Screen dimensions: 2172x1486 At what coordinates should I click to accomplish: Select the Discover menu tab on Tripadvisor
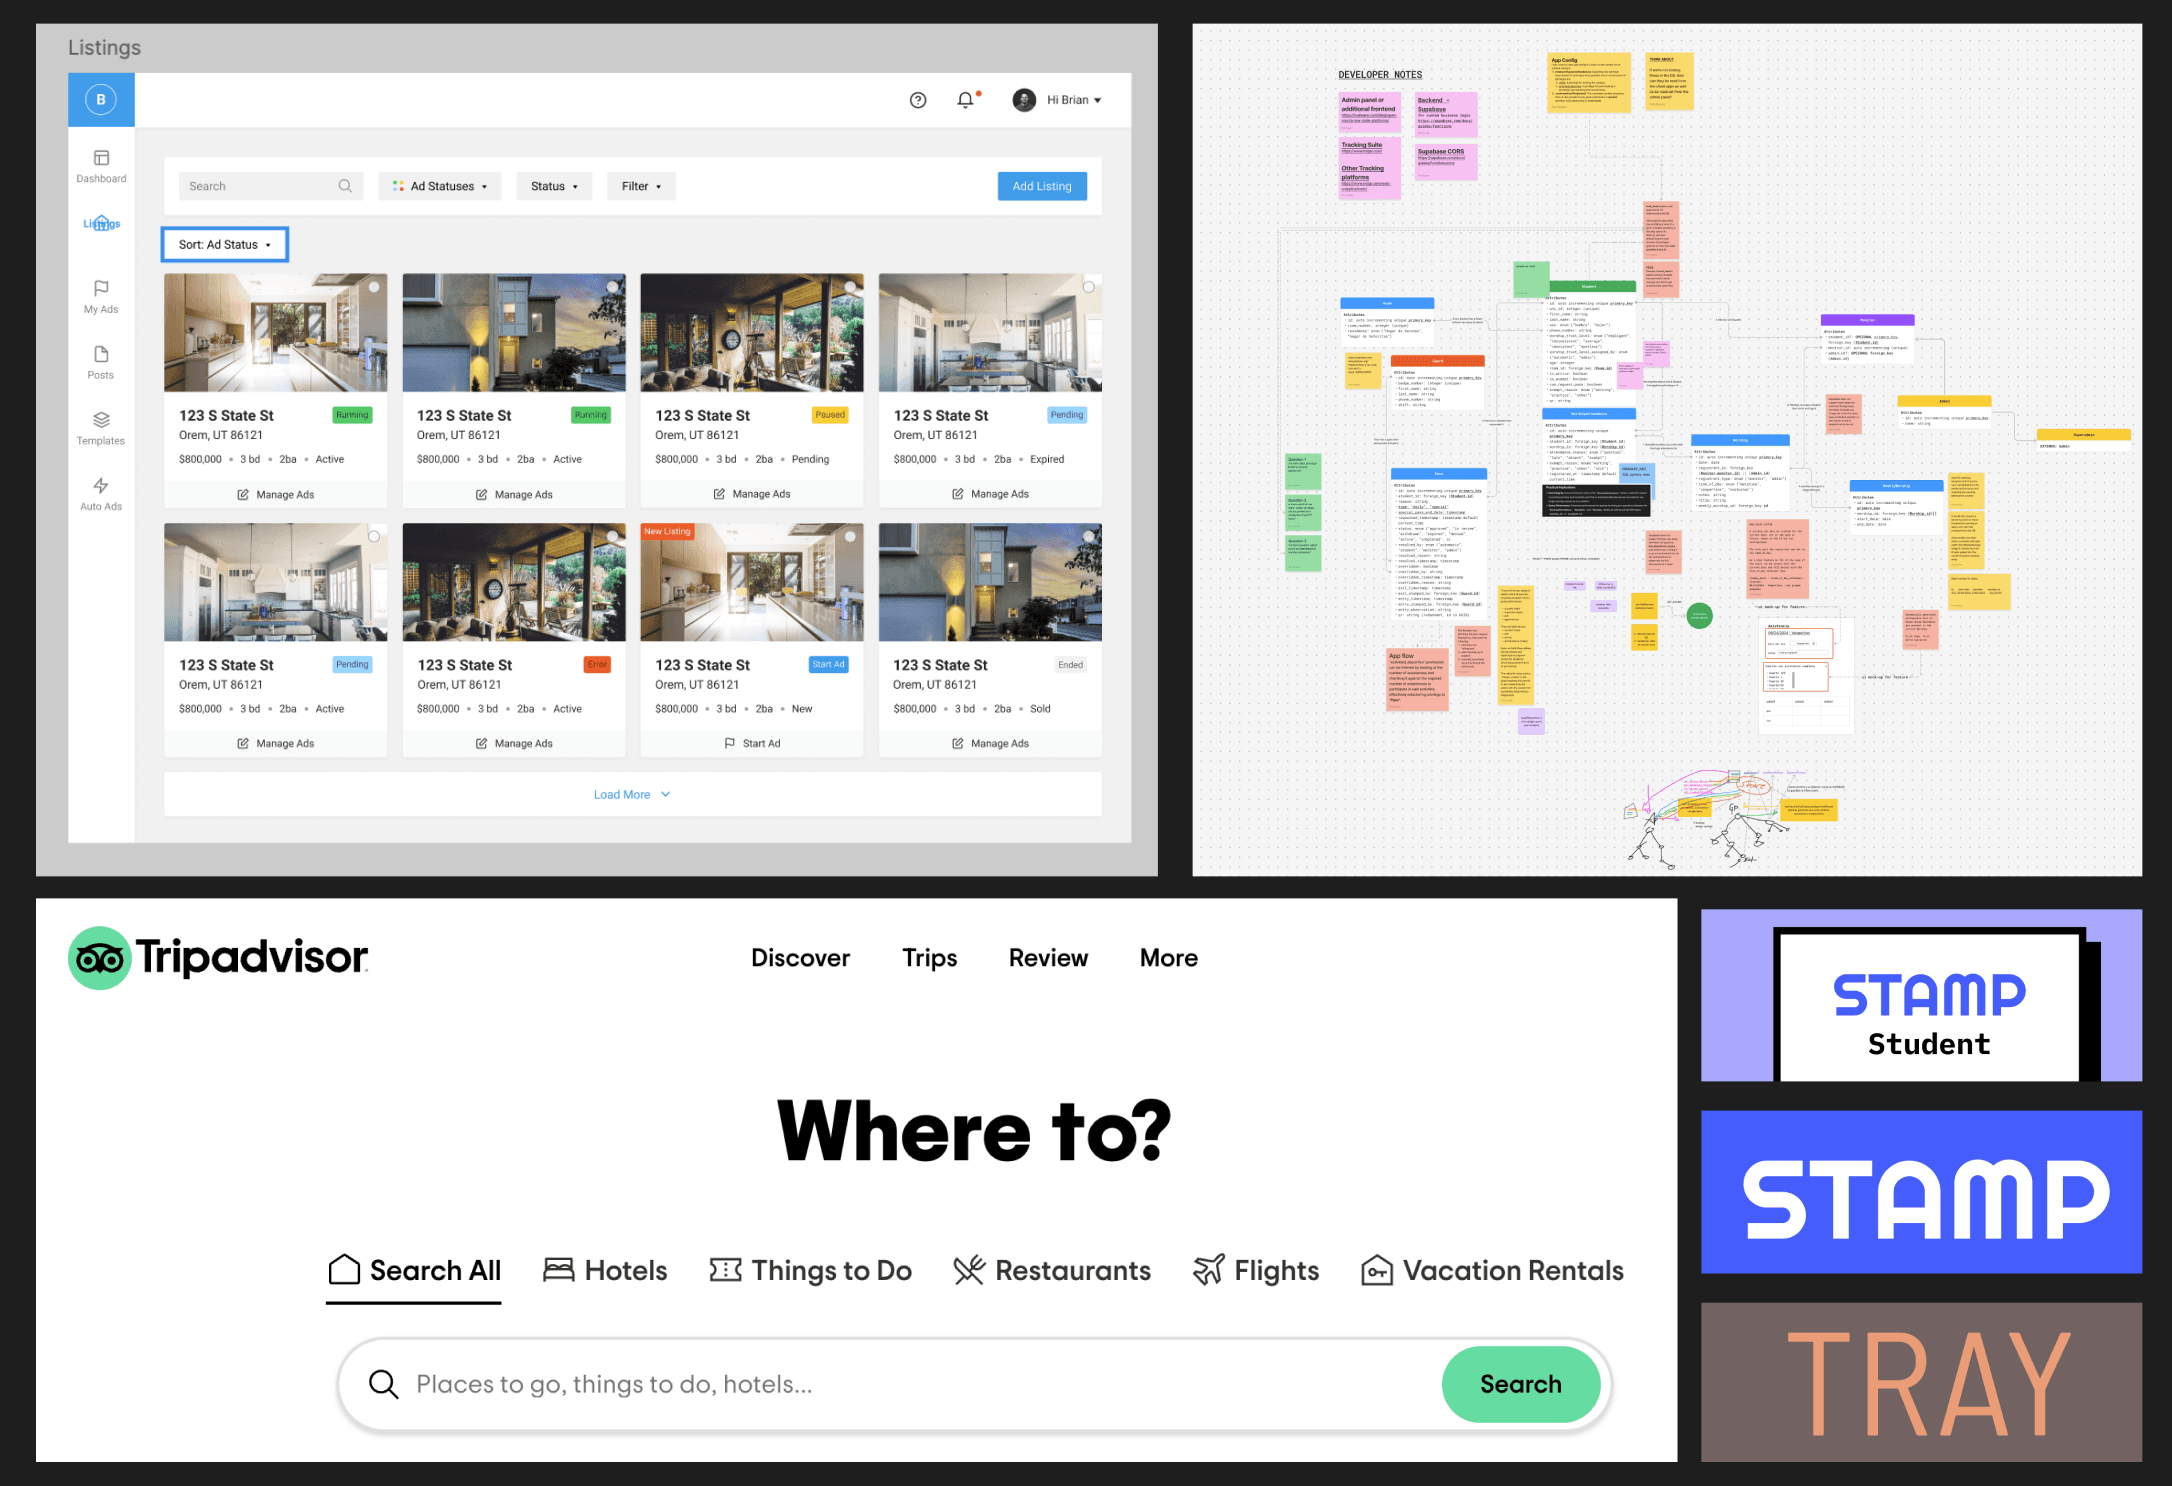(799, 958)
